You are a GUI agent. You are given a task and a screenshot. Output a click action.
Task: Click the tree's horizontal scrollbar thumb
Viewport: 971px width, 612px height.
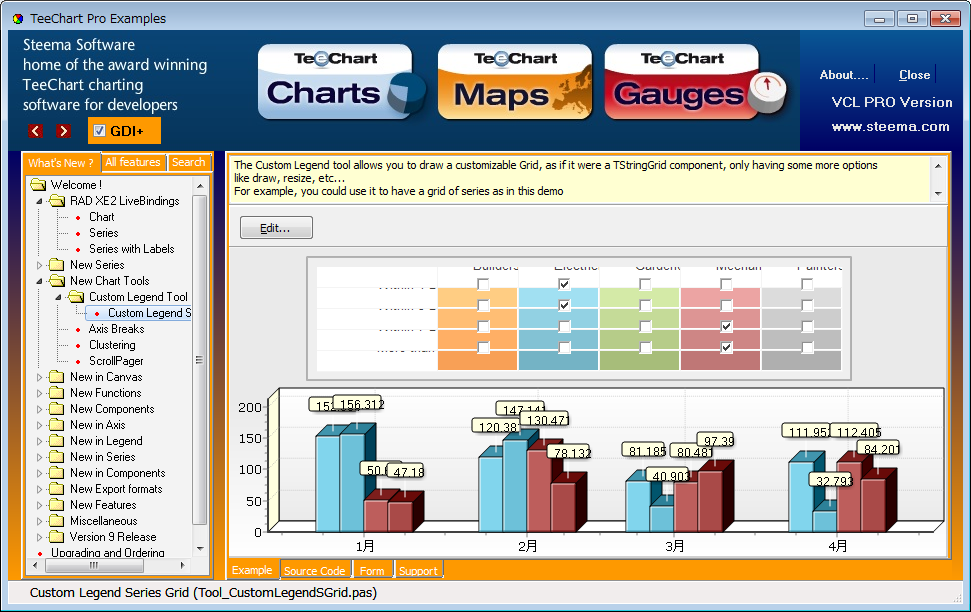point(94,566)
